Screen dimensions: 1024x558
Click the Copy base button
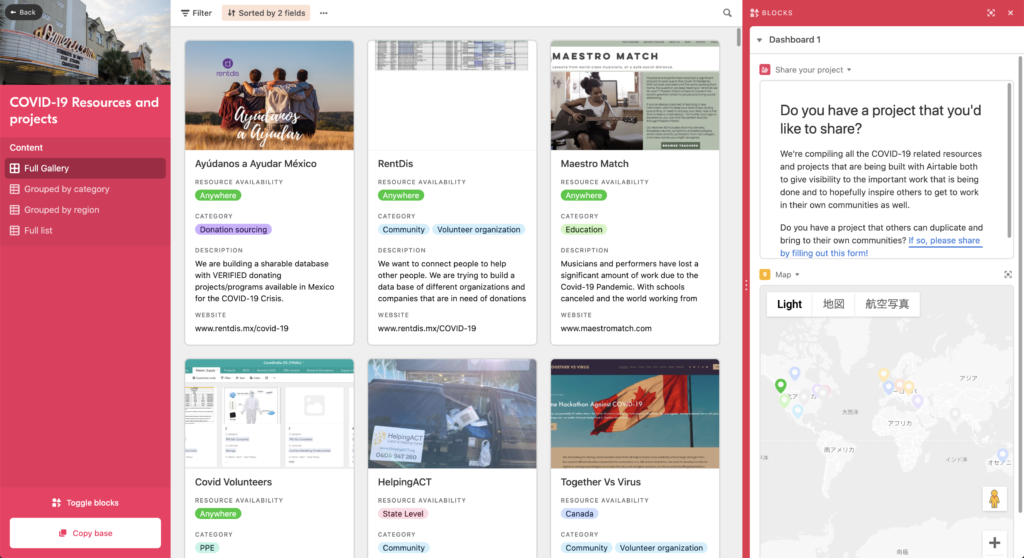[x=85, y=533]
